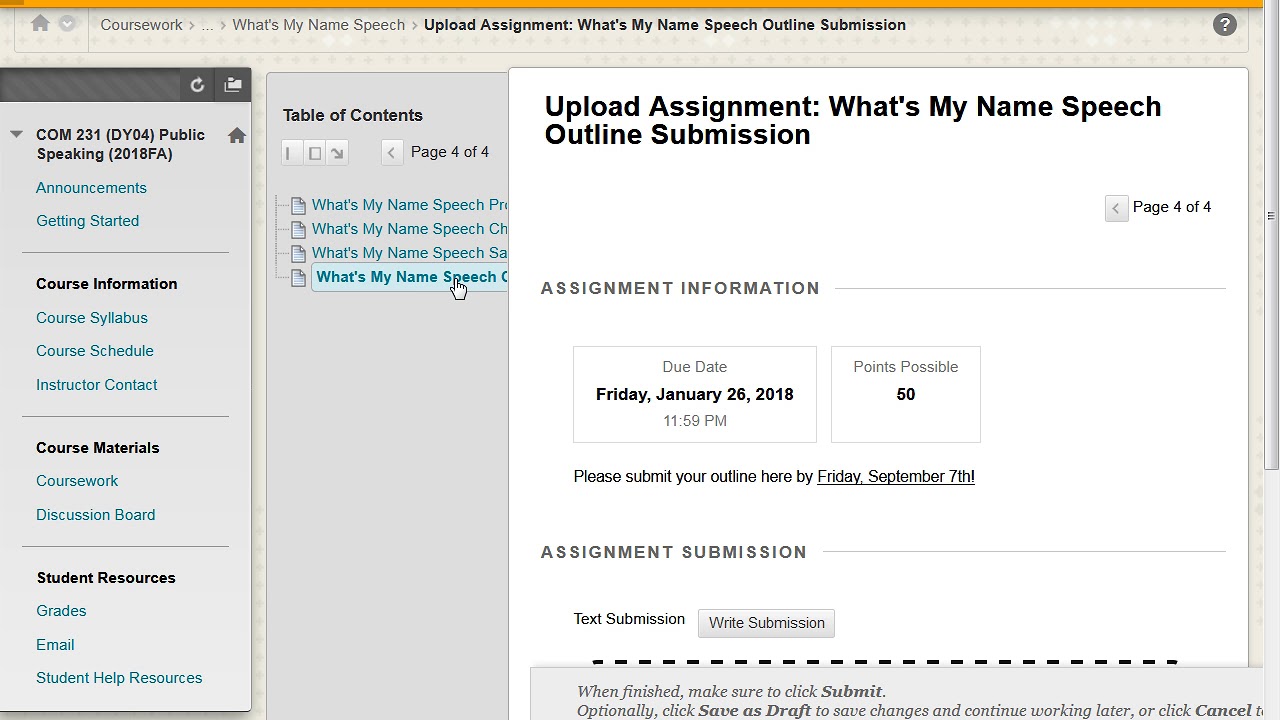The width and height of the screenshot is (1280, 720).
Task: Open Getting Started in course menu
Action: [87, 221]
